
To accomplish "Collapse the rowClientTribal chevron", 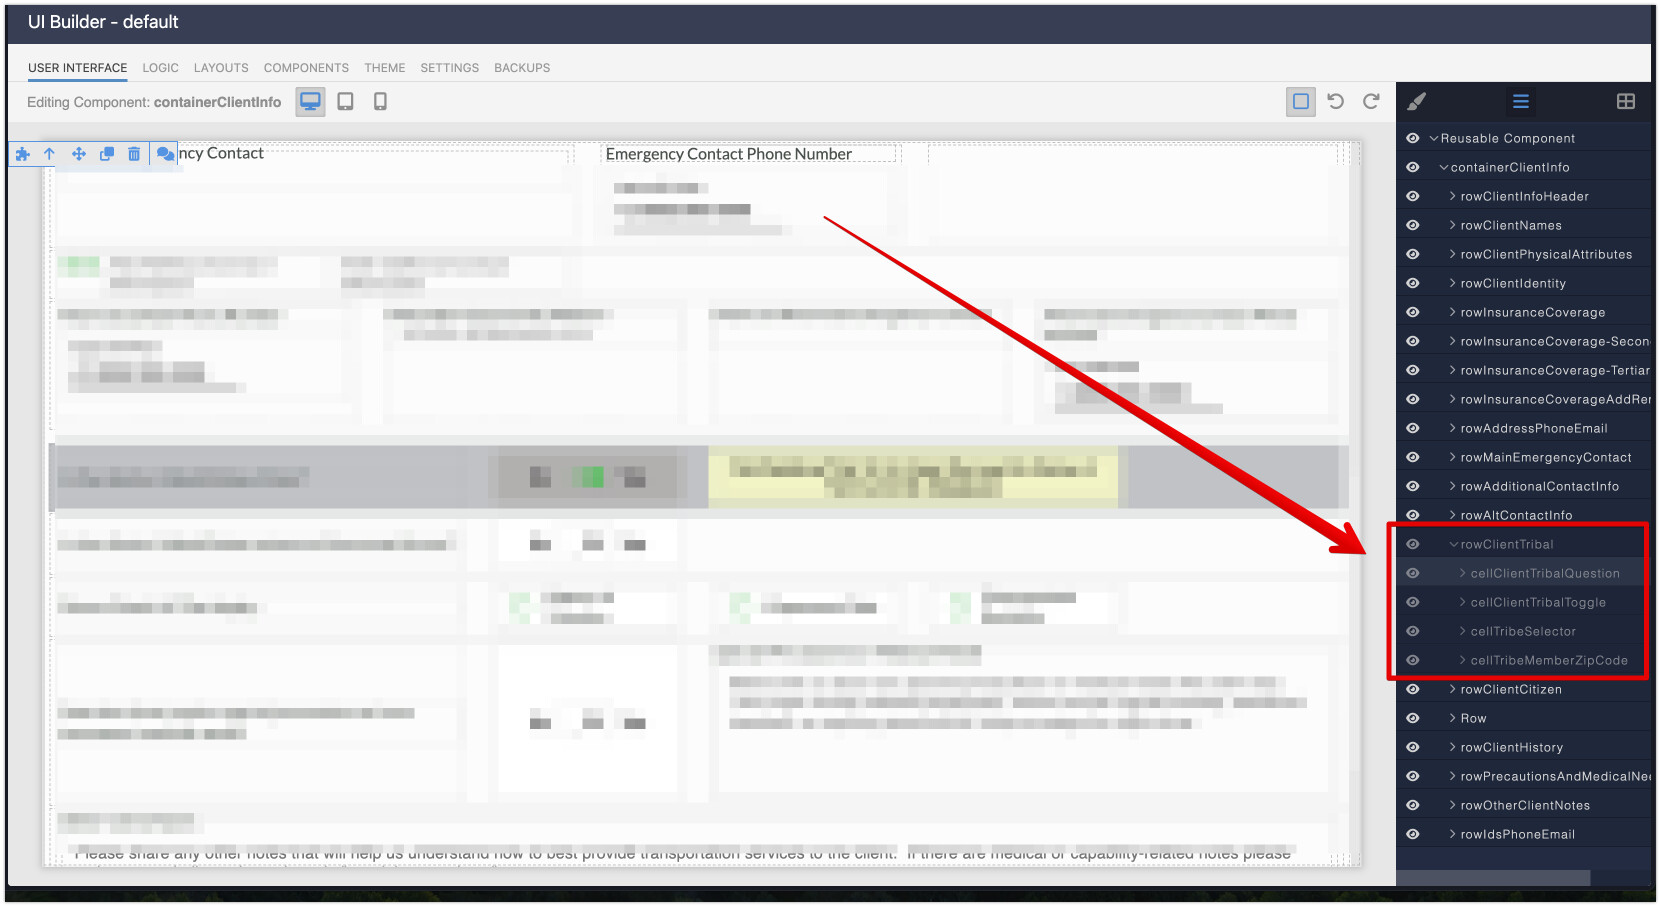I will (1454, 544).
